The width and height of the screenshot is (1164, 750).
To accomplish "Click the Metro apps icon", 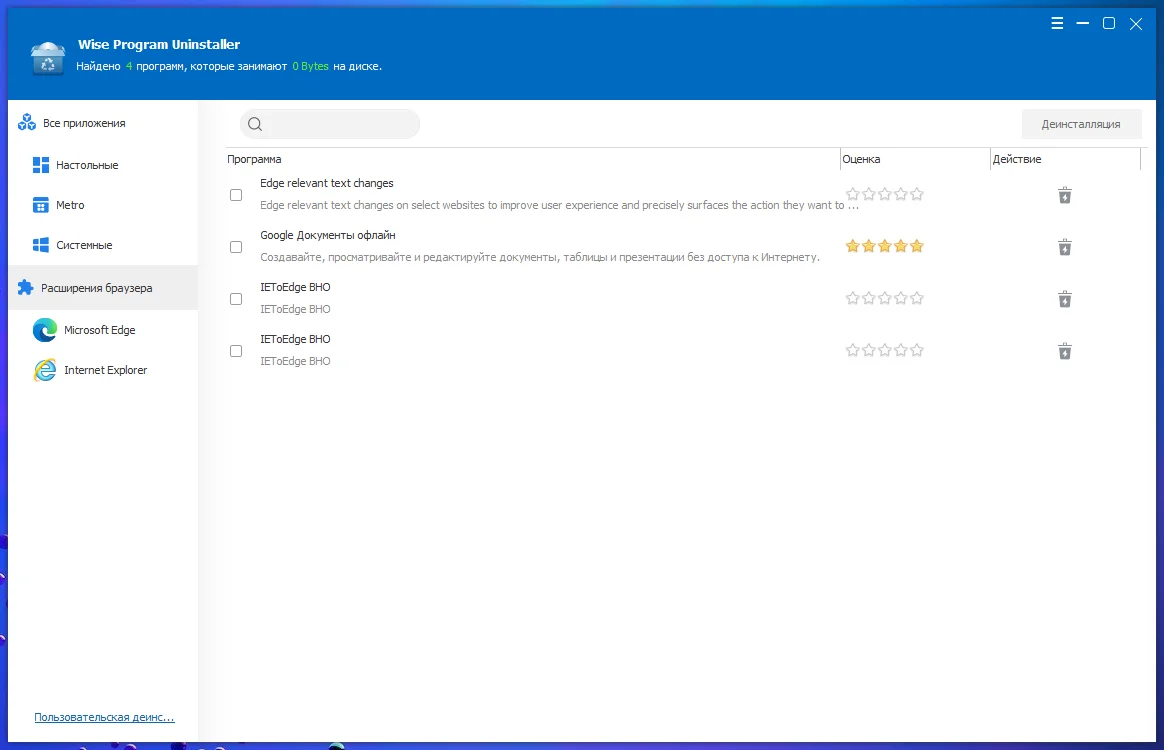I will click(41, 205).
